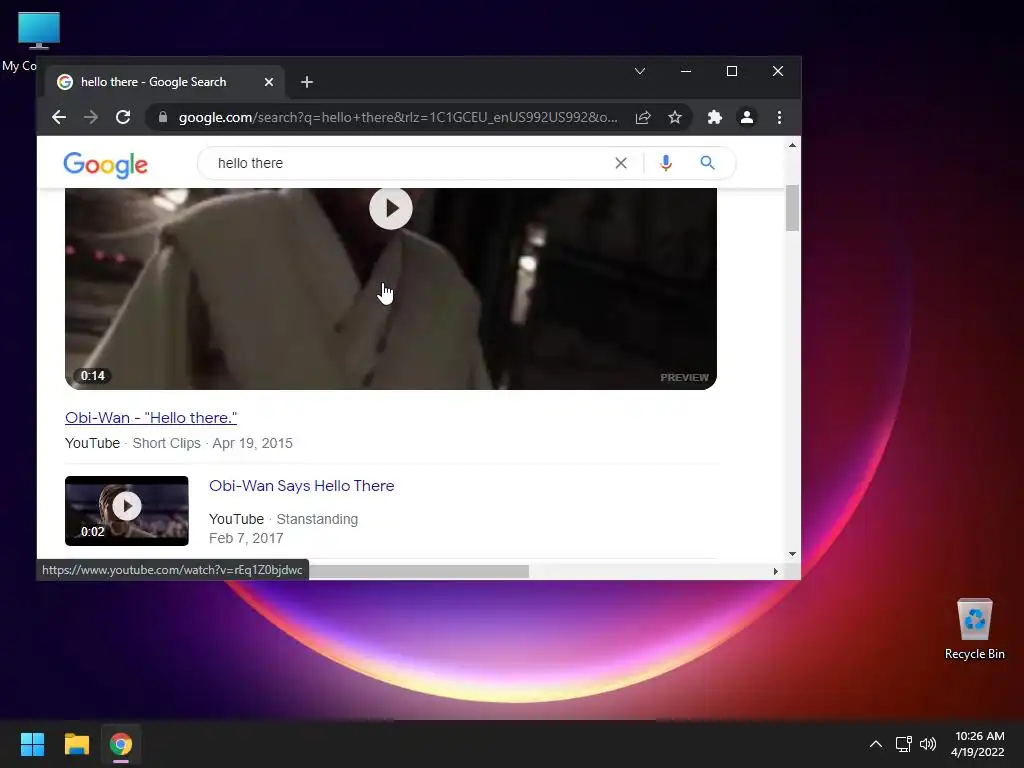Click the forward navigation arrow
Image resolution: width=1024 pixels, height=768 pixels.
click(91, 118)
